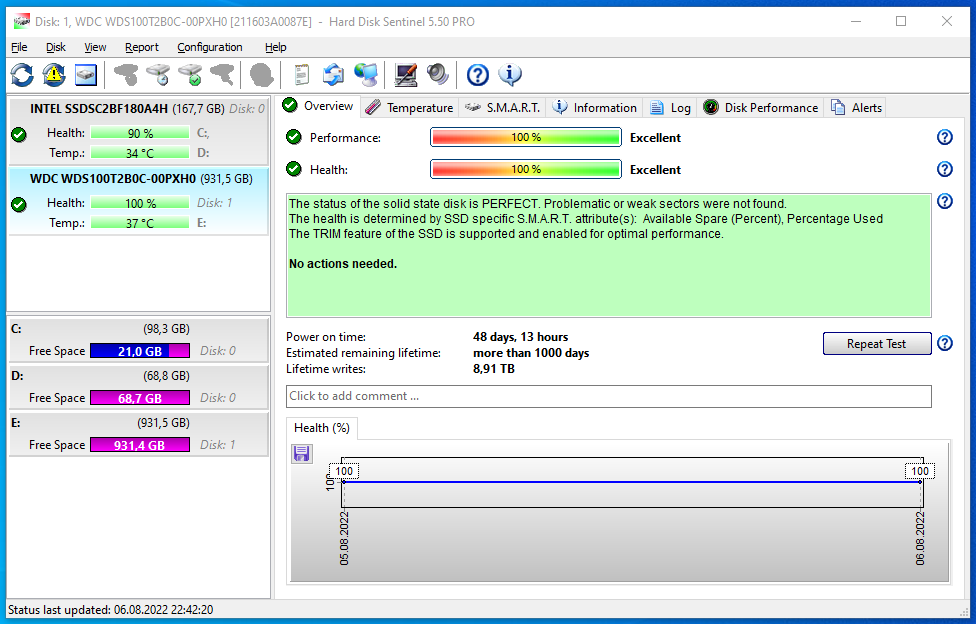Click the C: free space 21,0 GB bar
Viewport: 976px width, 624px height.
tap(140, 351)
